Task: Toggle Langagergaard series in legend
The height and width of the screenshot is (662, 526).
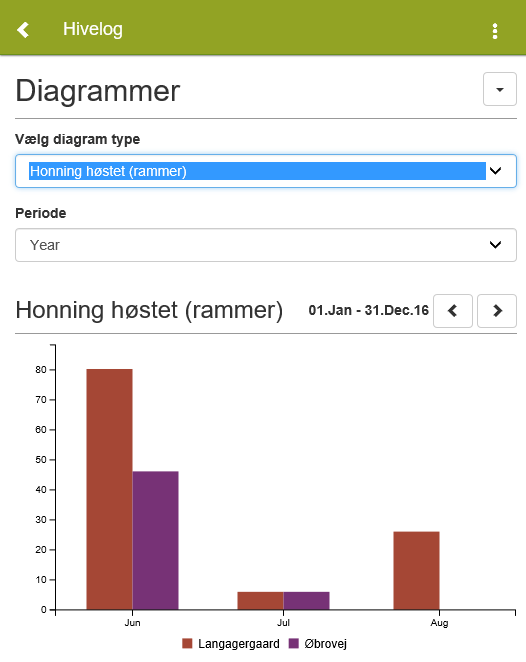Action: (x=239, y=644)
